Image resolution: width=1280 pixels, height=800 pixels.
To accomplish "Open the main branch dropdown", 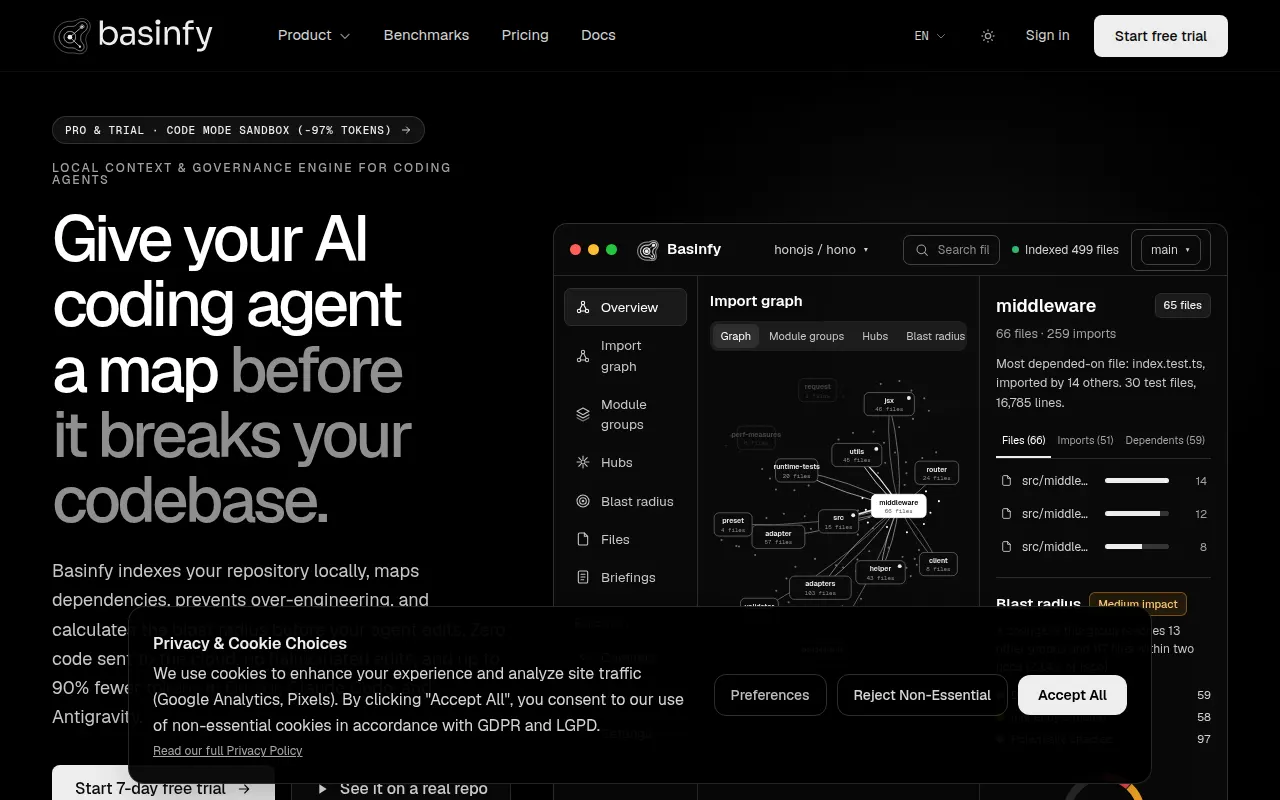I will point(1171,250).
